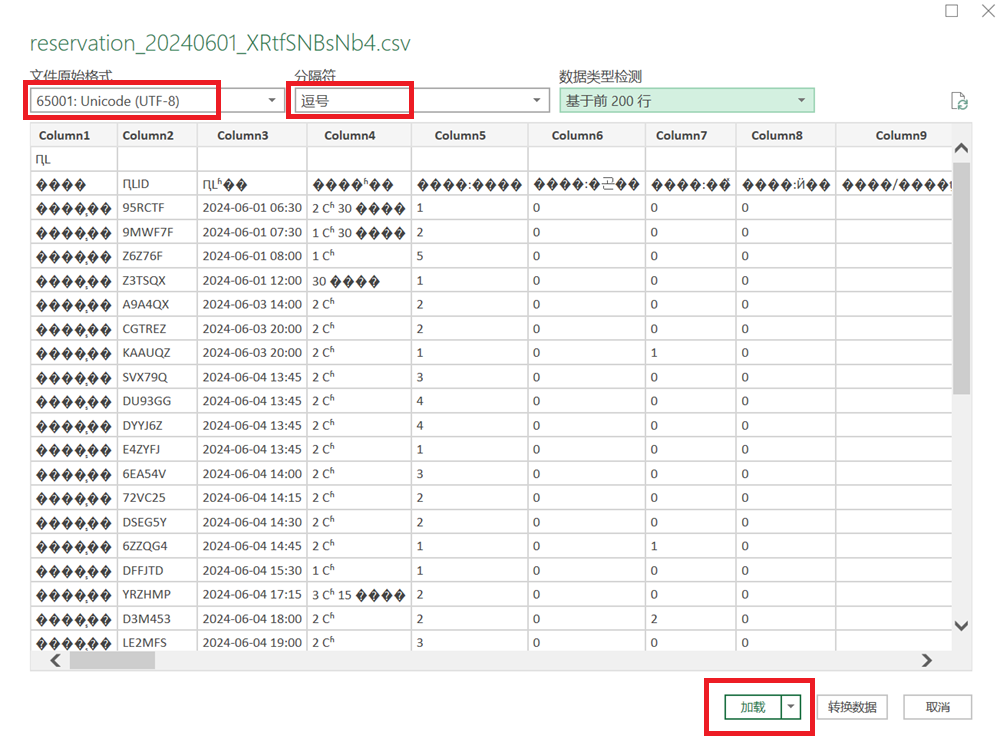Image resolution: width=1000 pixels, height=742 pixels.
Task: Click the cell with ID 95RCTF
Action: pos(157,208)
